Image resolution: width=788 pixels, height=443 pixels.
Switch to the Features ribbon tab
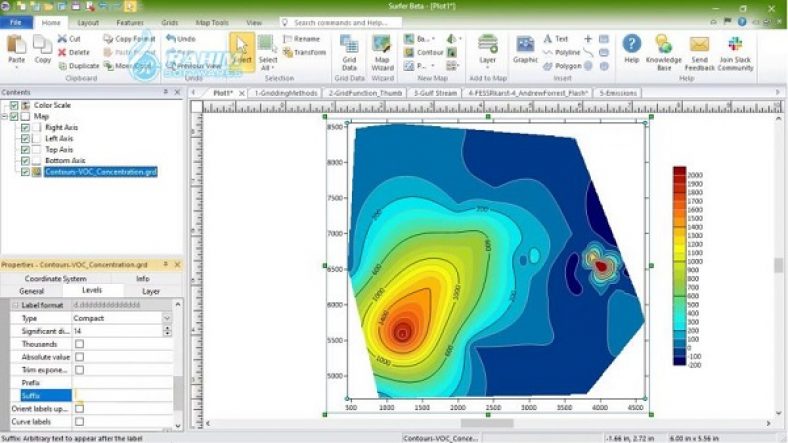coord(130,23)
